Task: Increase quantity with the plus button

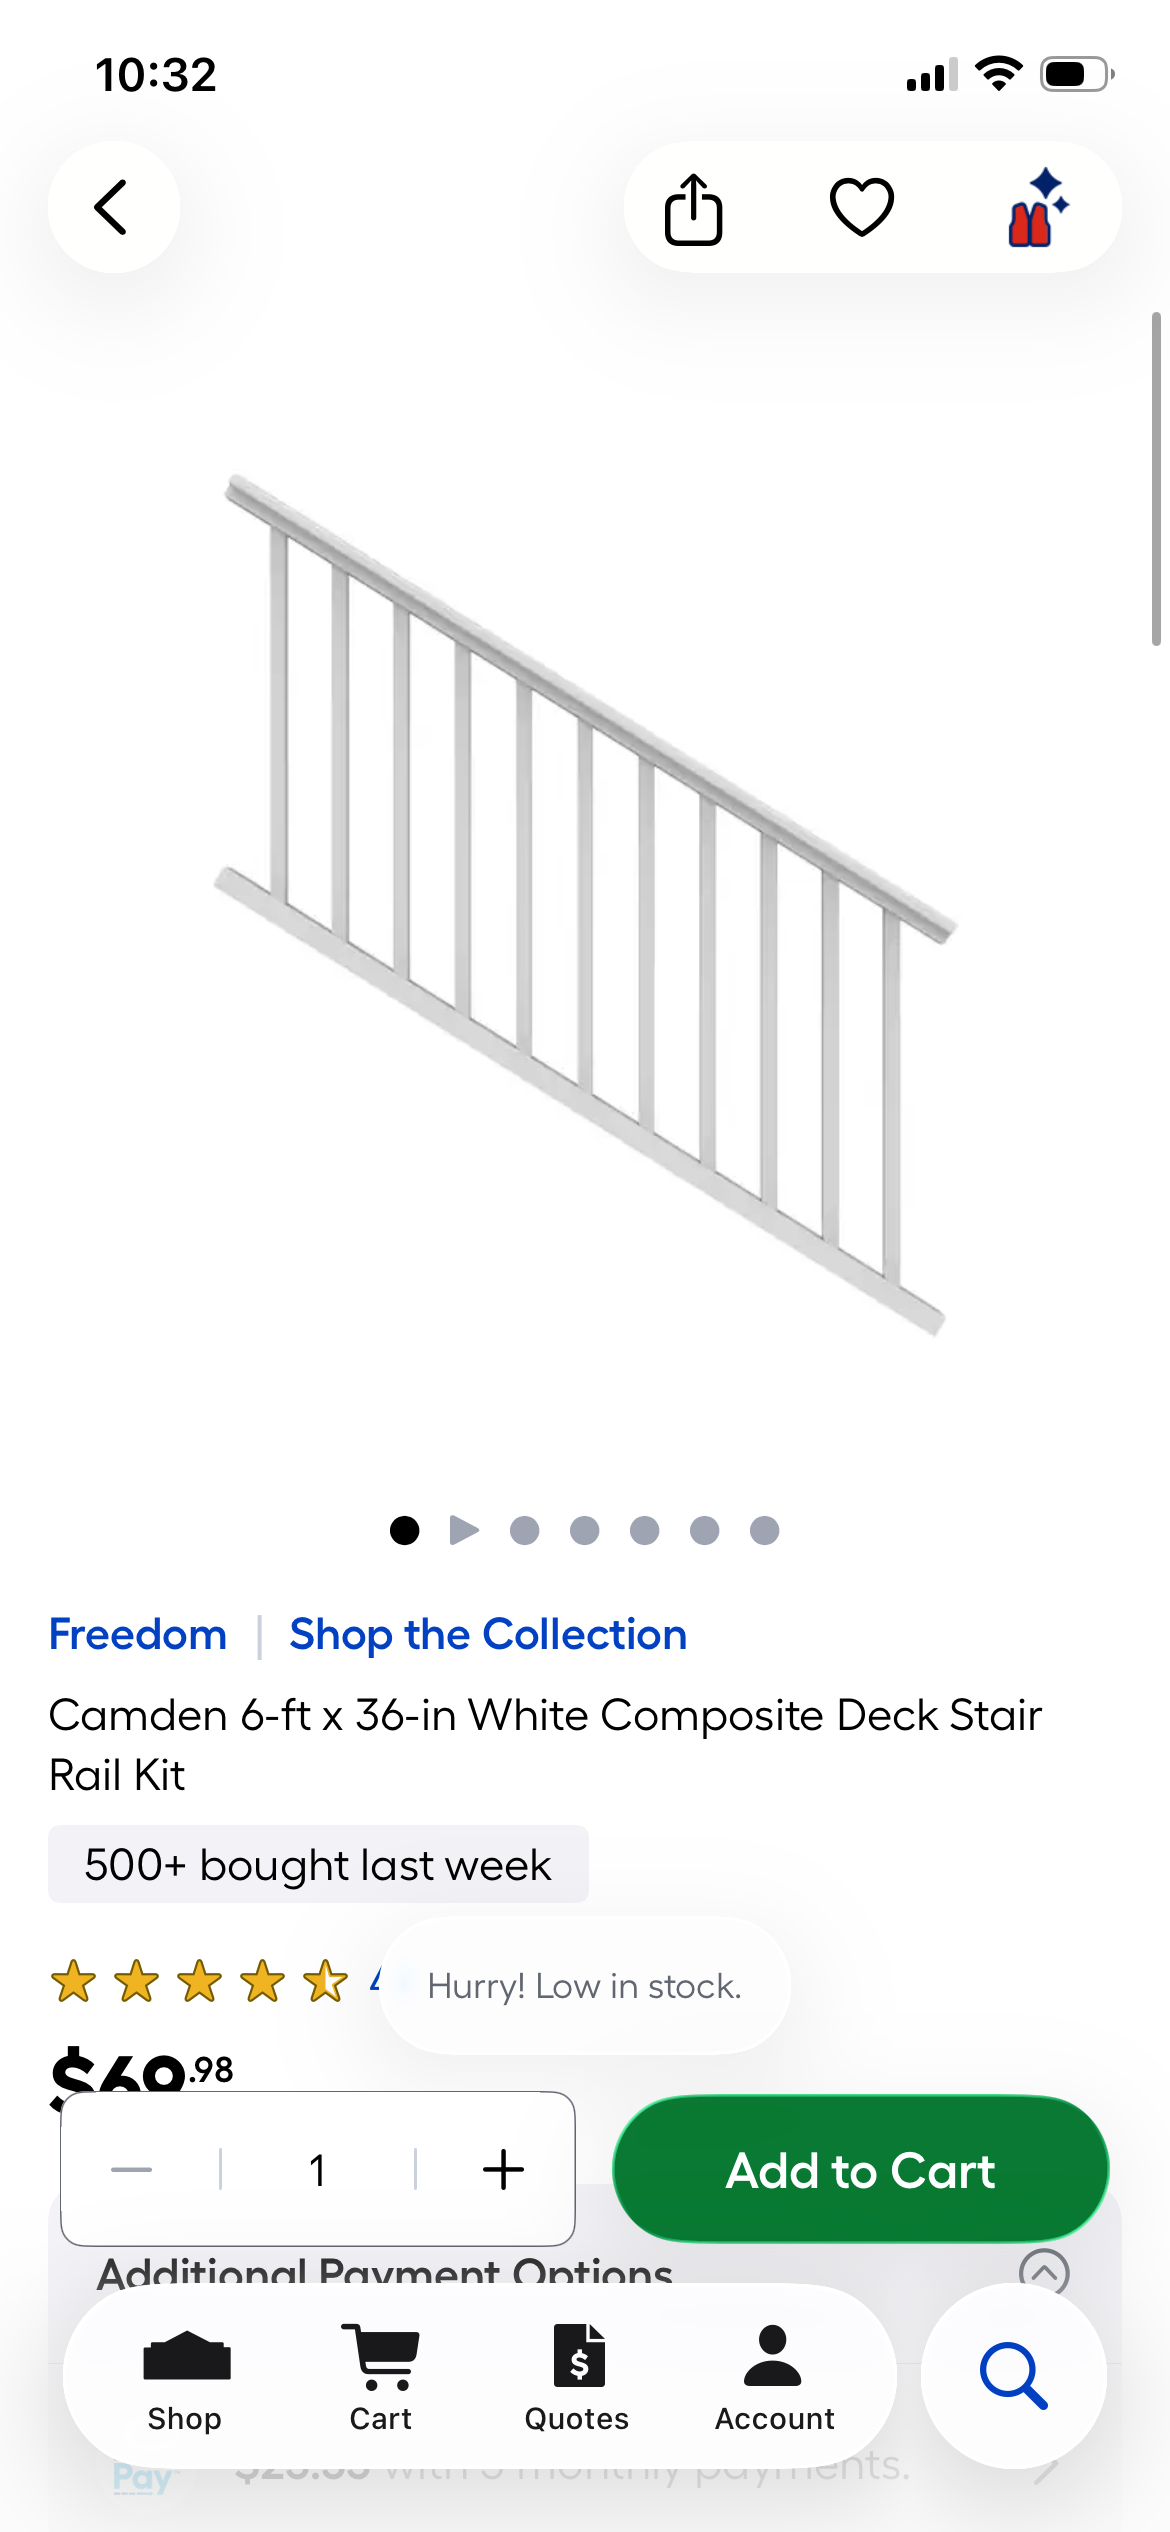Action: [503, 2169]
